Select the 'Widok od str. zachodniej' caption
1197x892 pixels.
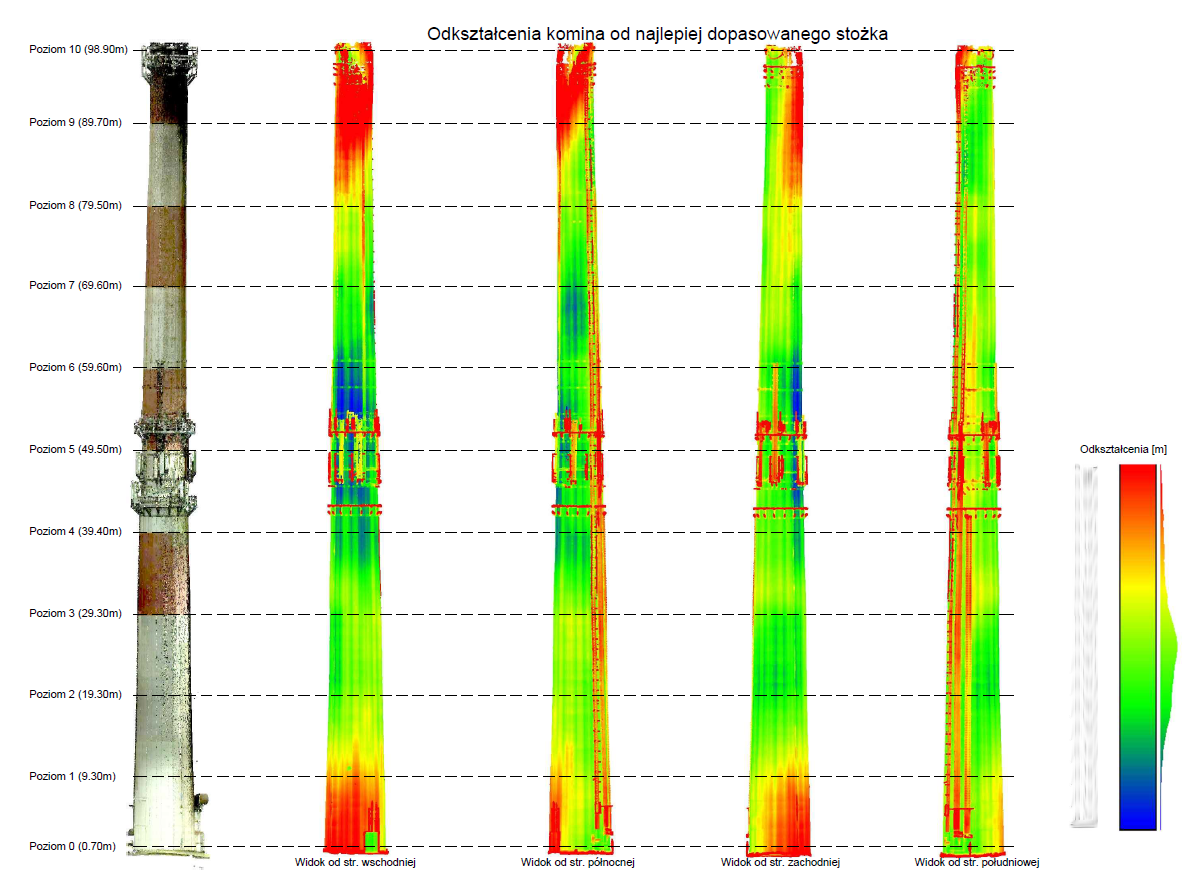pyautogui.click(x=780, y=862)
